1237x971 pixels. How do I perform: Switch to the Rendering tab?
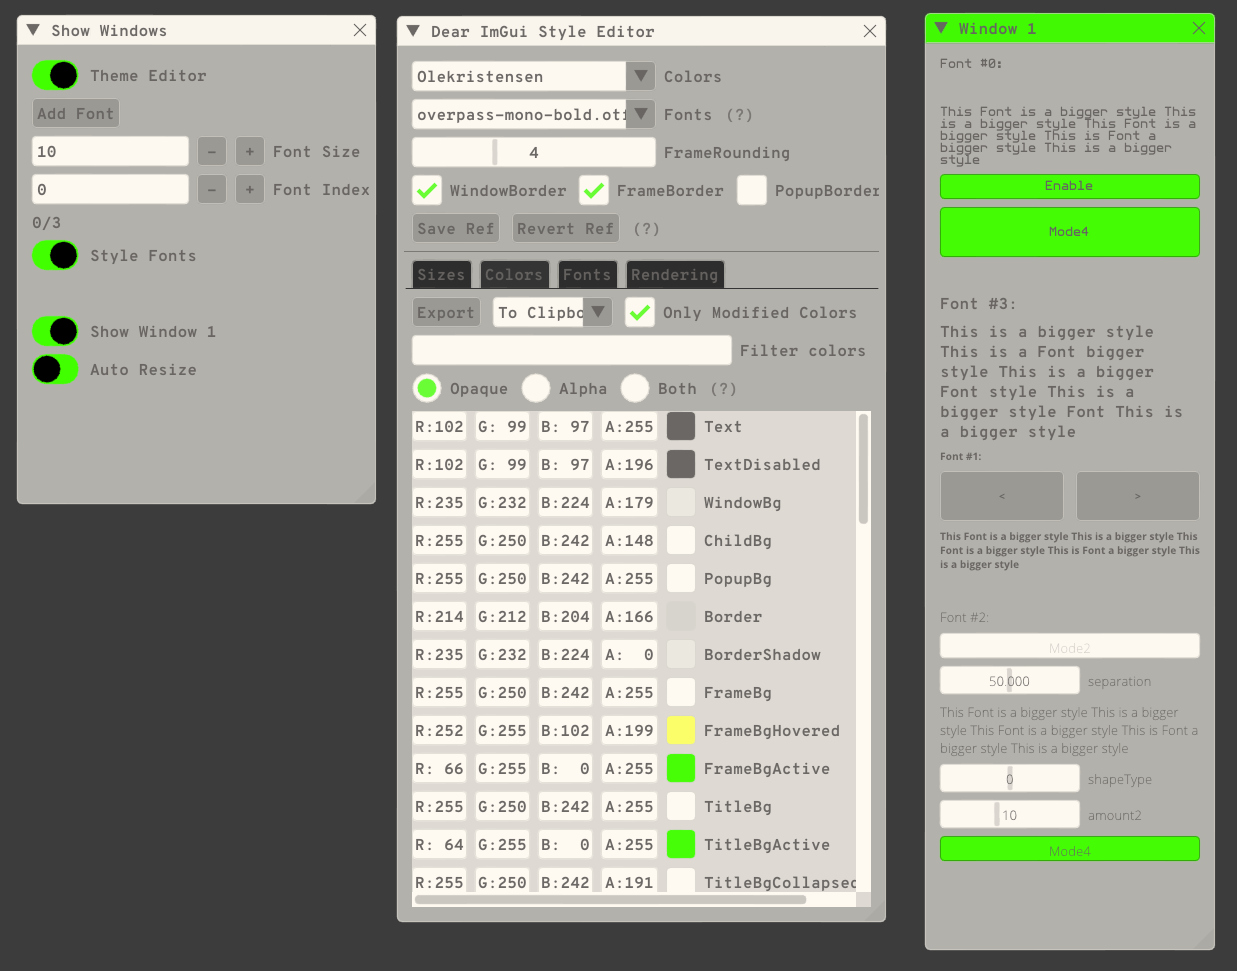675,274
